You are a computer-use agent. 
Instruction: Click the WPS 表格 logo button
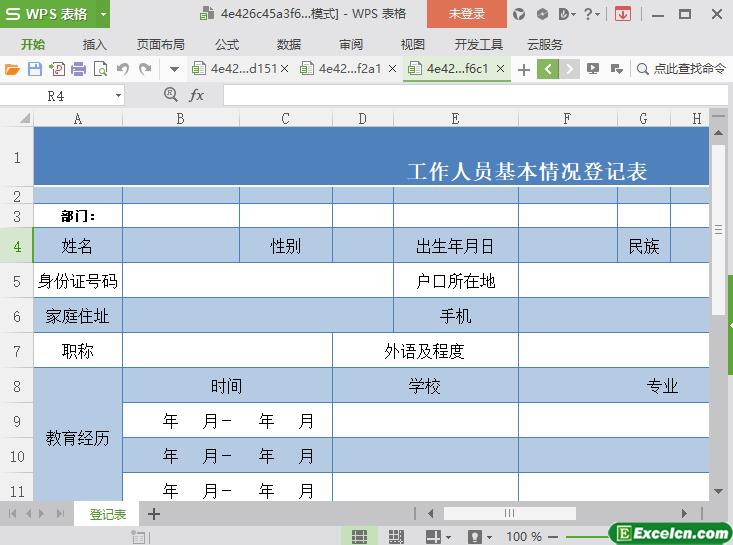click(x=48, y=14)
